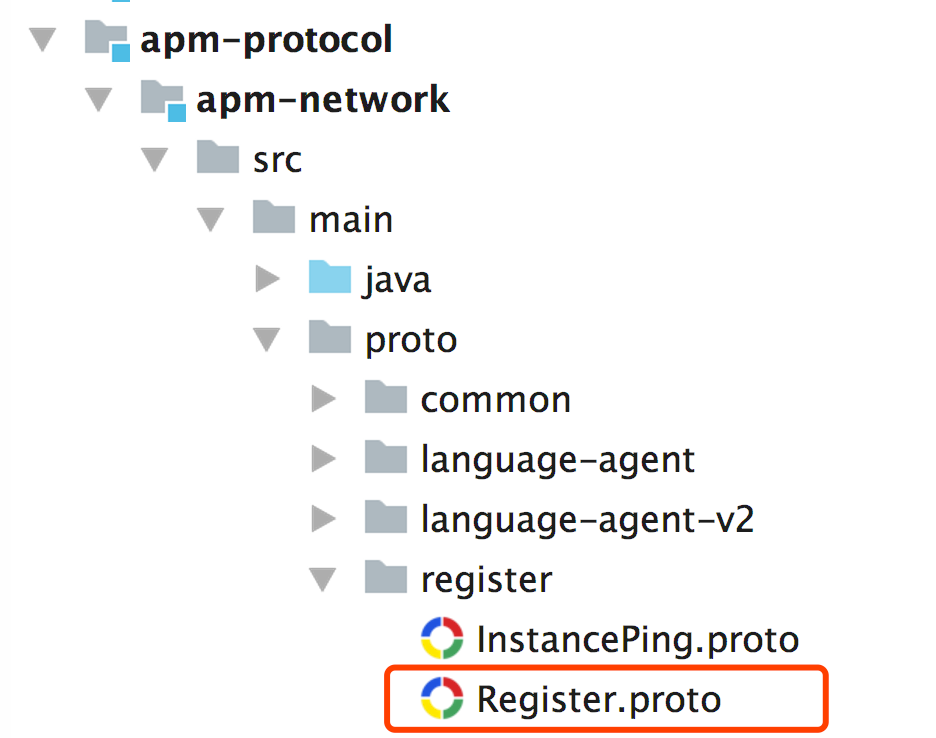
Task: Collapse the src folder arrow
Action: tap(154, 160)
